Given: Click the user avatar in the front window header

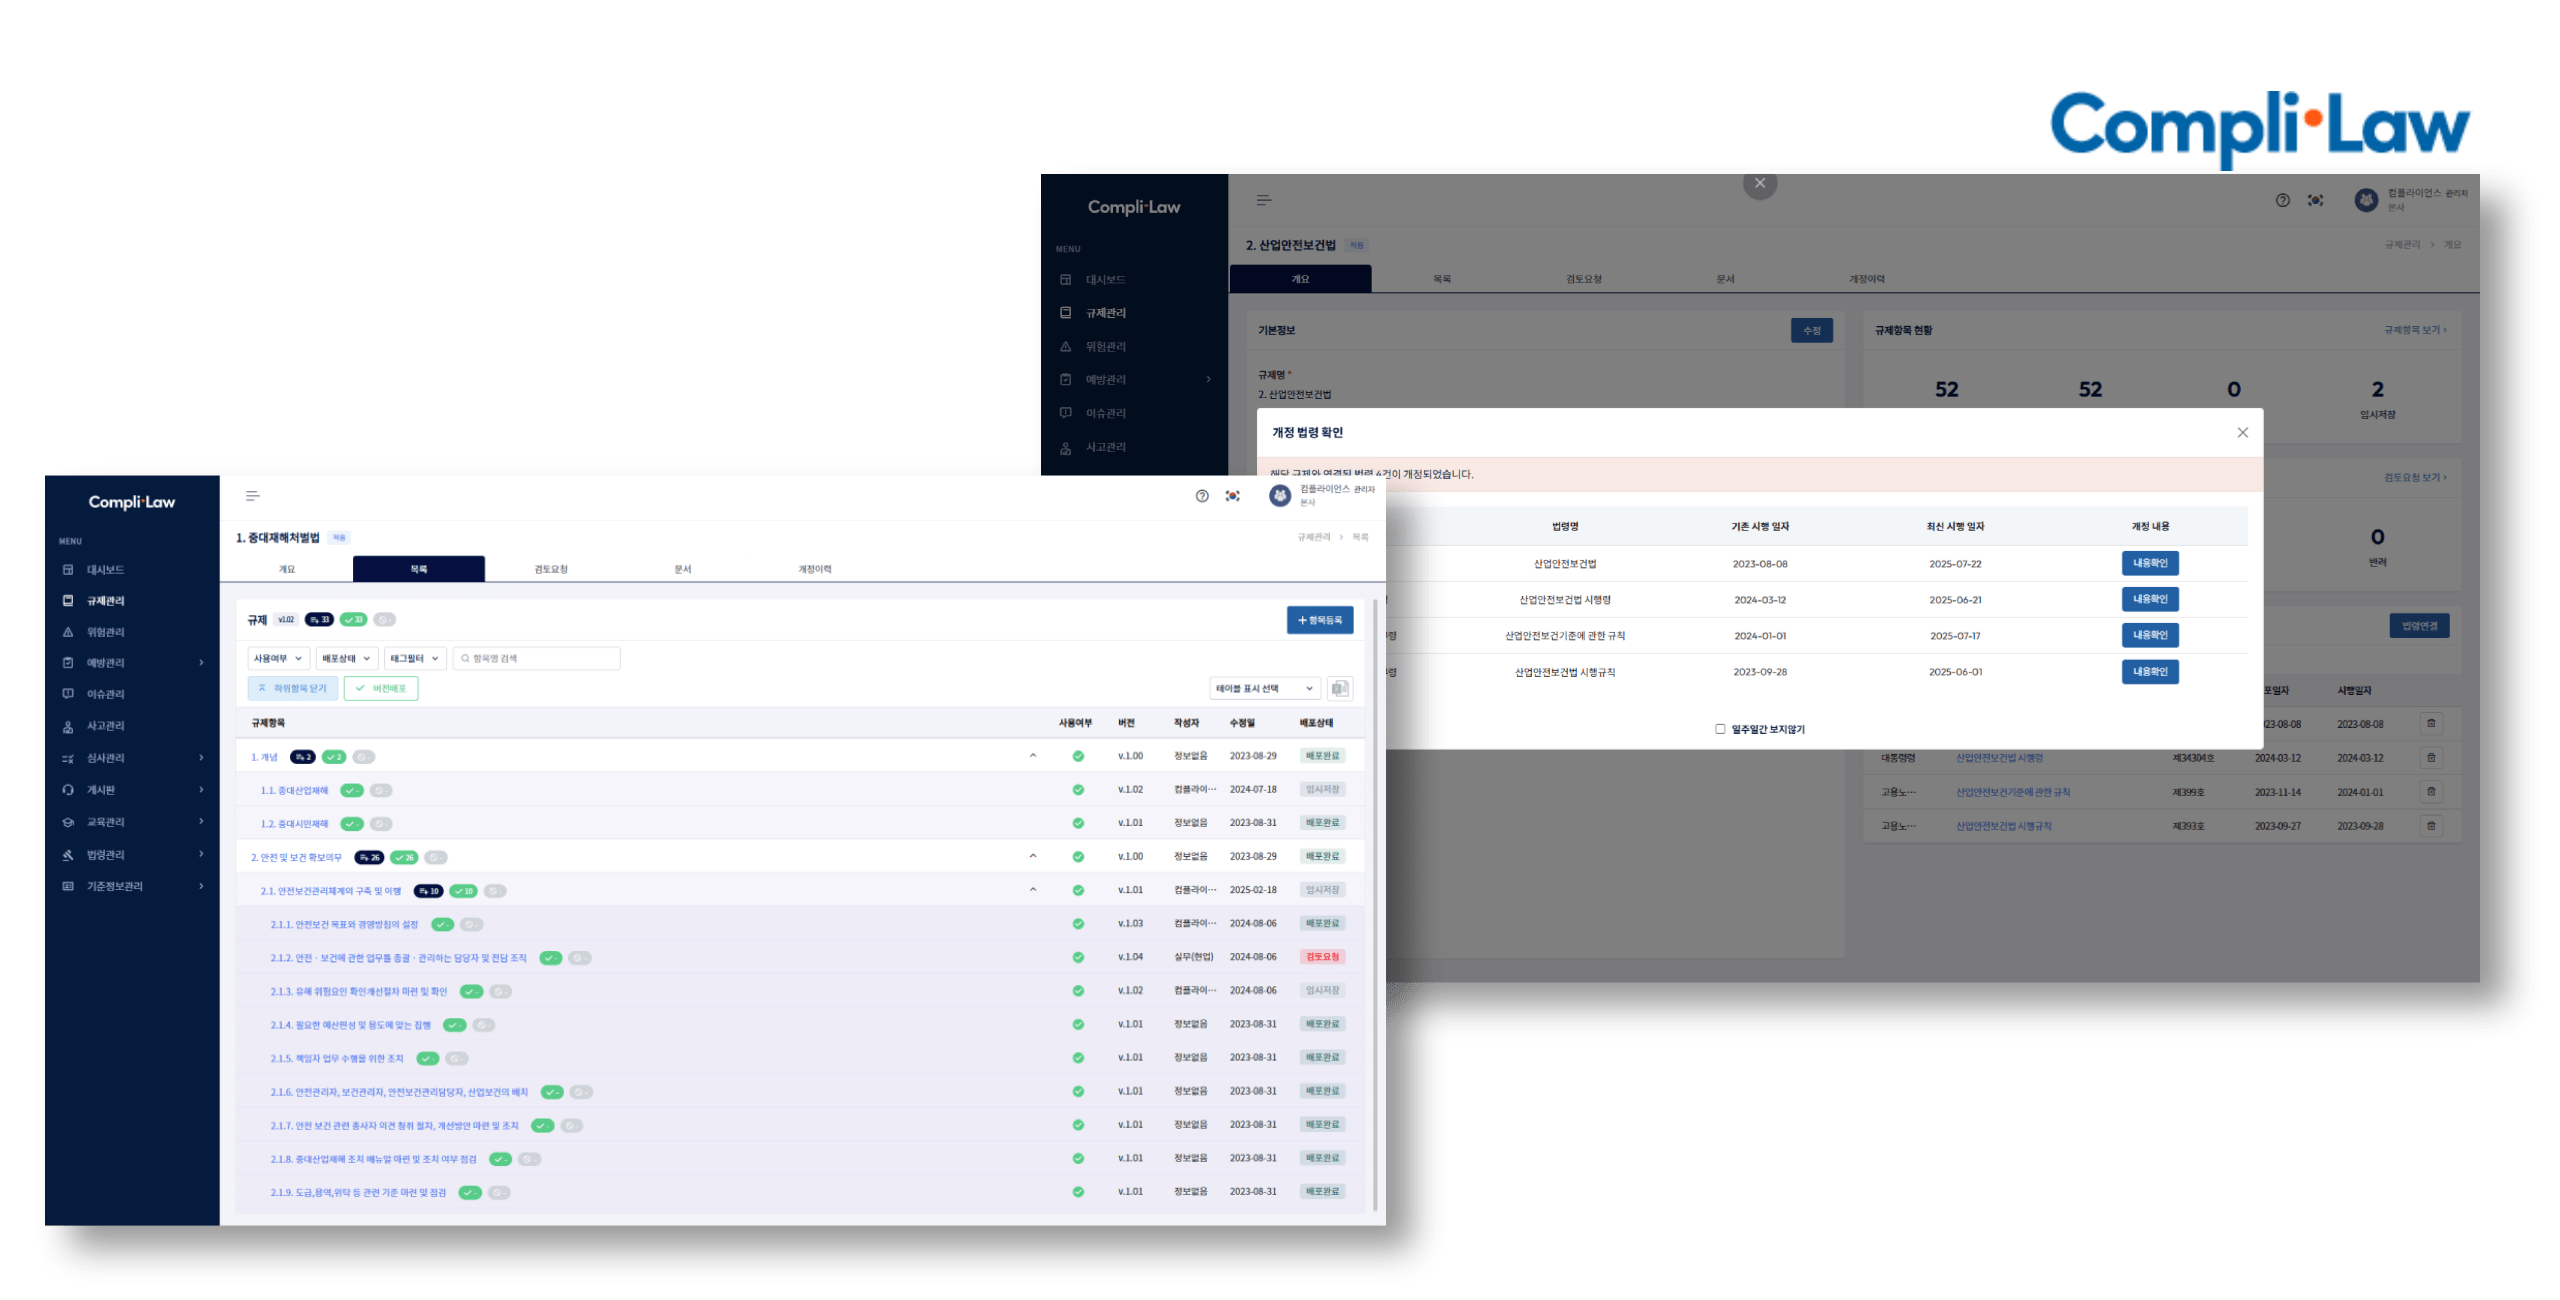Looking at the screenshot, I should [x=1280, y=495].
